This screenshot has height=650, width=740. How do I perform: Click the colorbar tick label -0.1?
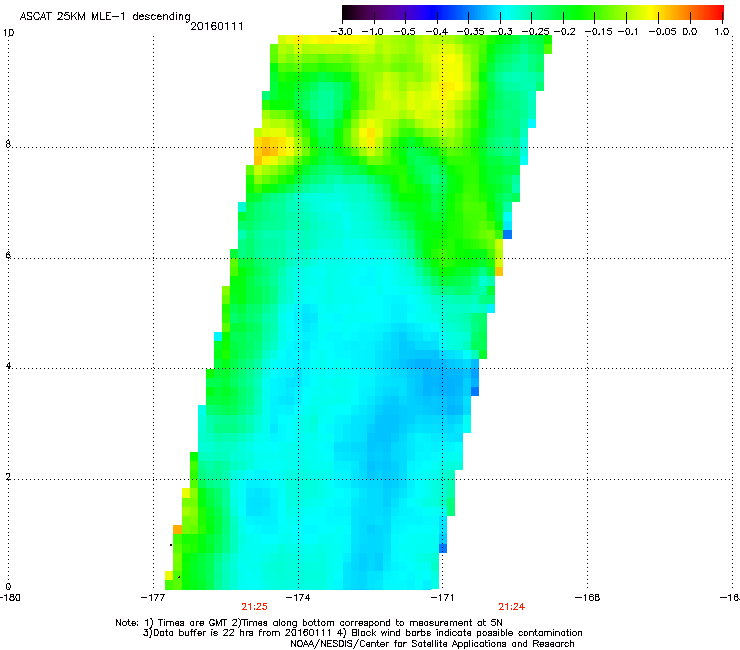(628, 32)
